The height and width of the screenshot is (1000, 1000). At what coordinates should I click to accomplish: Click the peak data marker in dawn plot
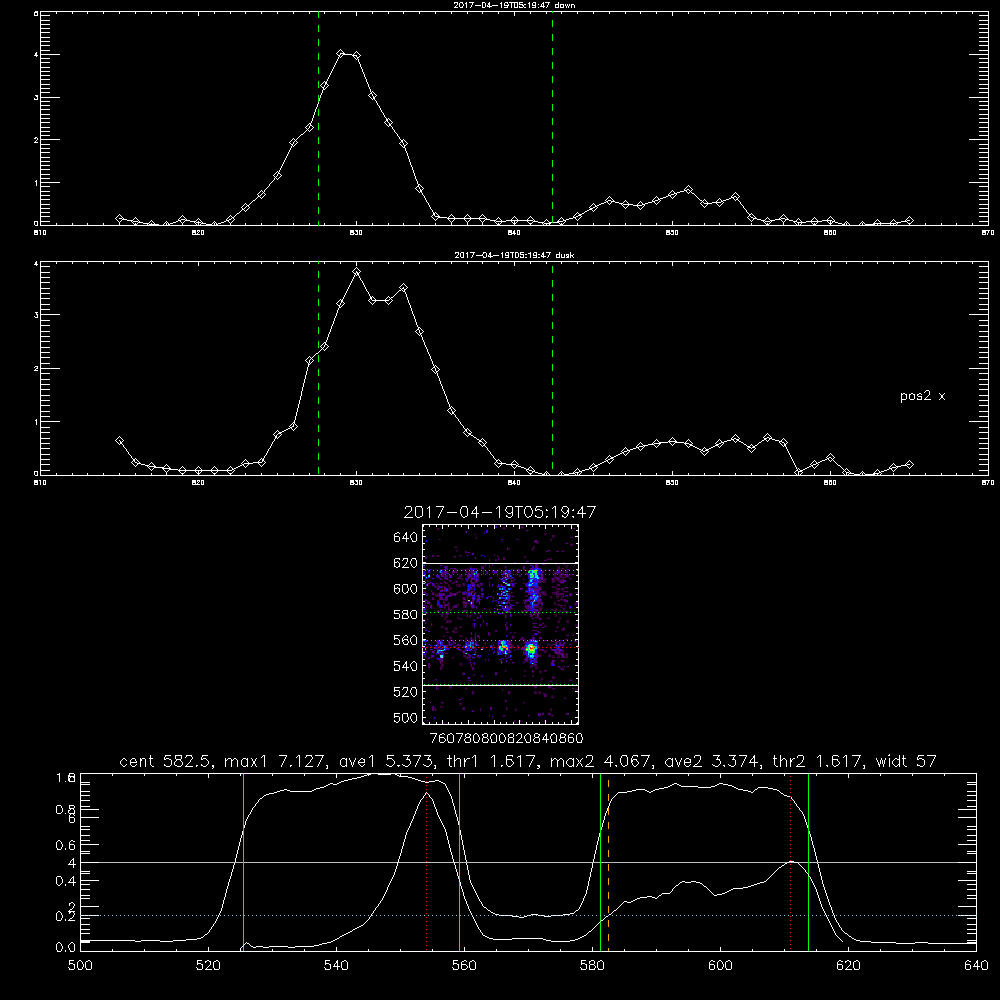pyautogui.click(x=341, y=54)
